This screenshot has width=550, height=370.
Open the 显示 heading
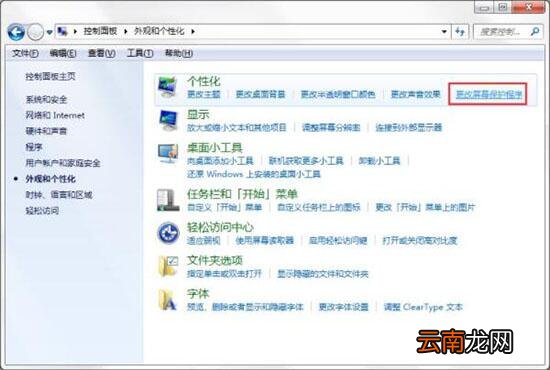click(198, 115)
